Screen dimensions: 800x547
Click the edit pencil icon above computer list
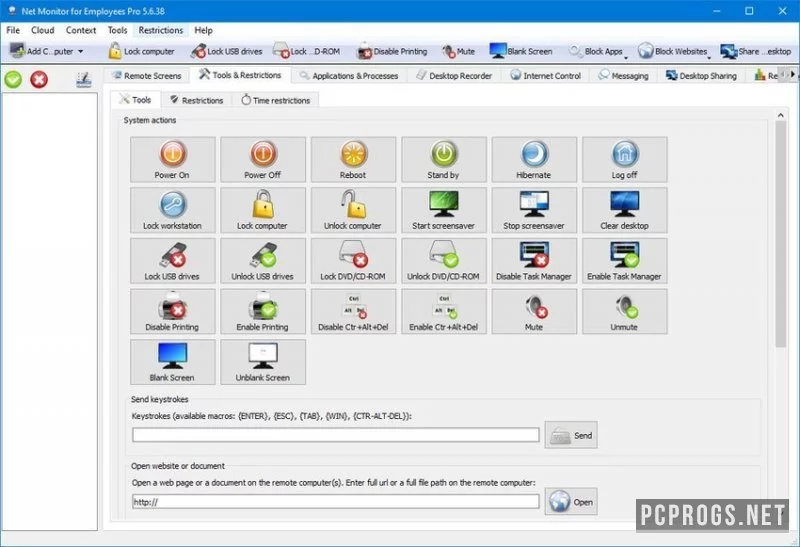click(x=84, y=79)
